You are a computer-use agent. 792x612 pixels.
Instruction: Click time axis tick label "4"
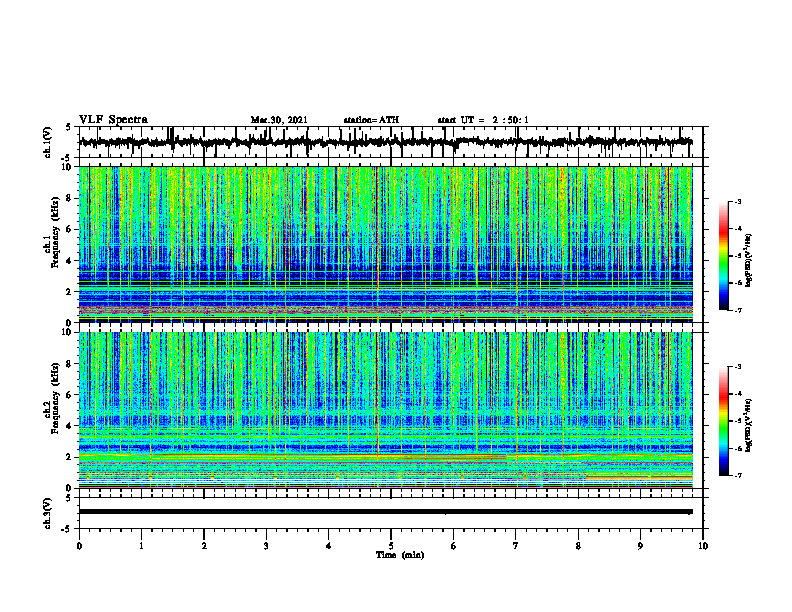point(328,546)
